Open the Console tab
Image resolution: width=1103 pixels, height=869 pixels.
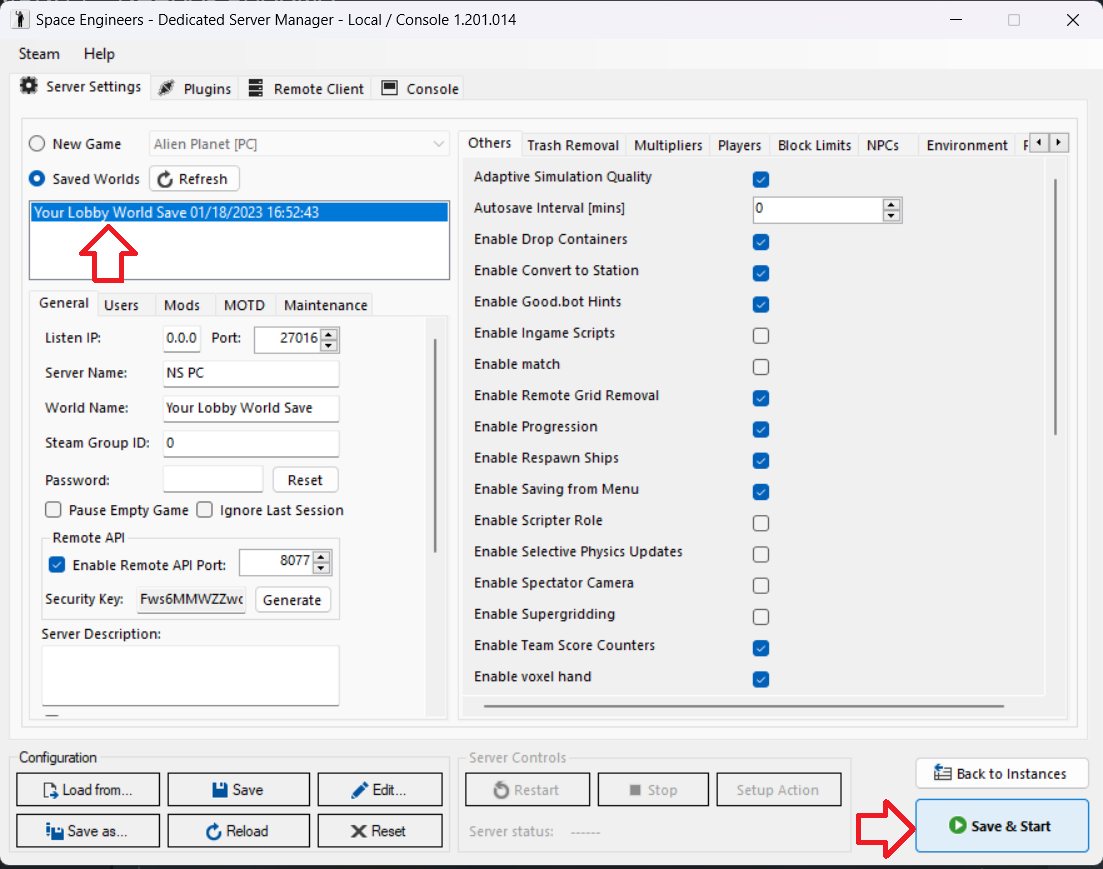point(420,89)
